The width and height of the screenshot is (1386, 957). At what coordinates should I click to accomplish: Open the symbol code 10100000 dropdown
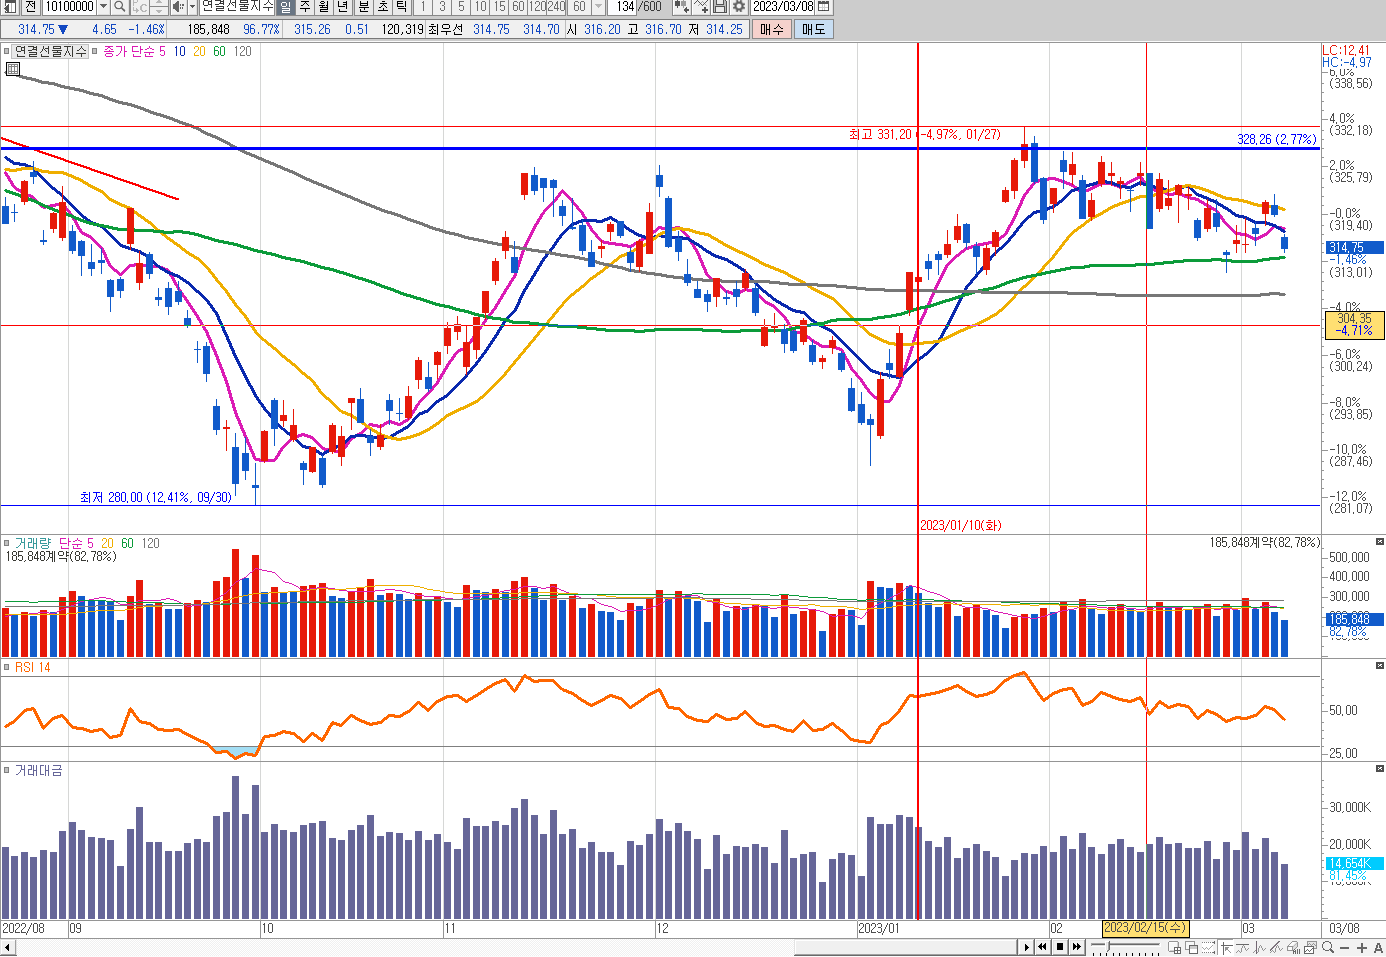pos(103,7)
